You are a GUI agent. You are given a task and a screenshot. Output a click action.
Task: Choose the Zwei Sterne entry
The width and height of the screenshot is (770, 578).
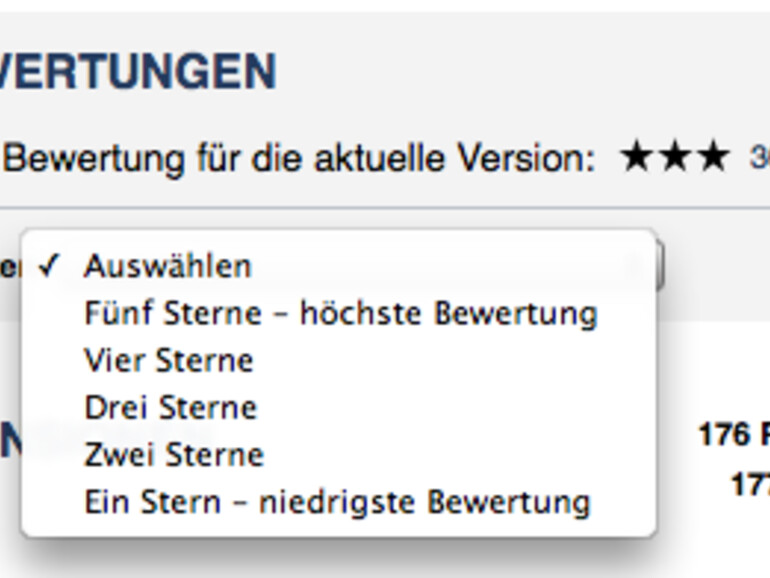click(x=174, y=454)
